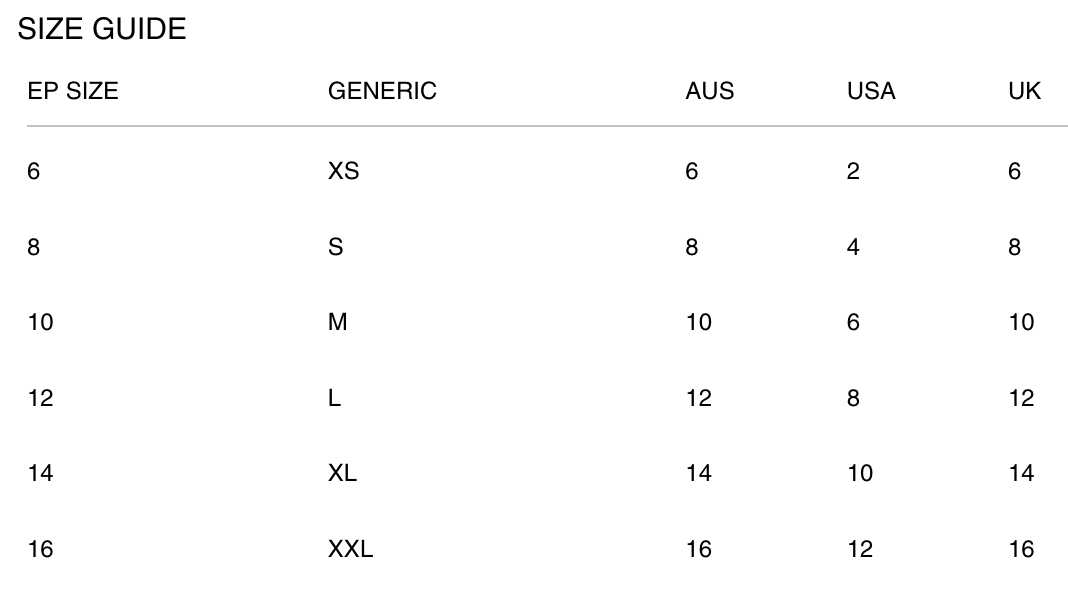The height and width of the screenshot is (594, 1068).
Task: Select the GENERIC column header
Action: point(382,91)
